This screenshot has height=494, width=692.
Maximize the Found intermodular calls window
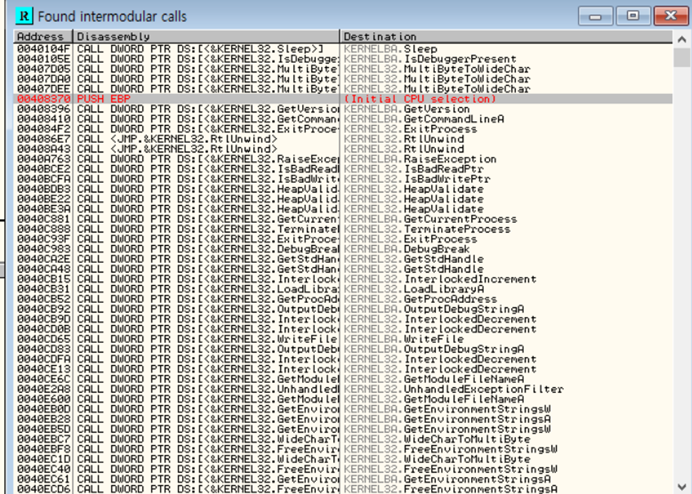tap(633, 16)
